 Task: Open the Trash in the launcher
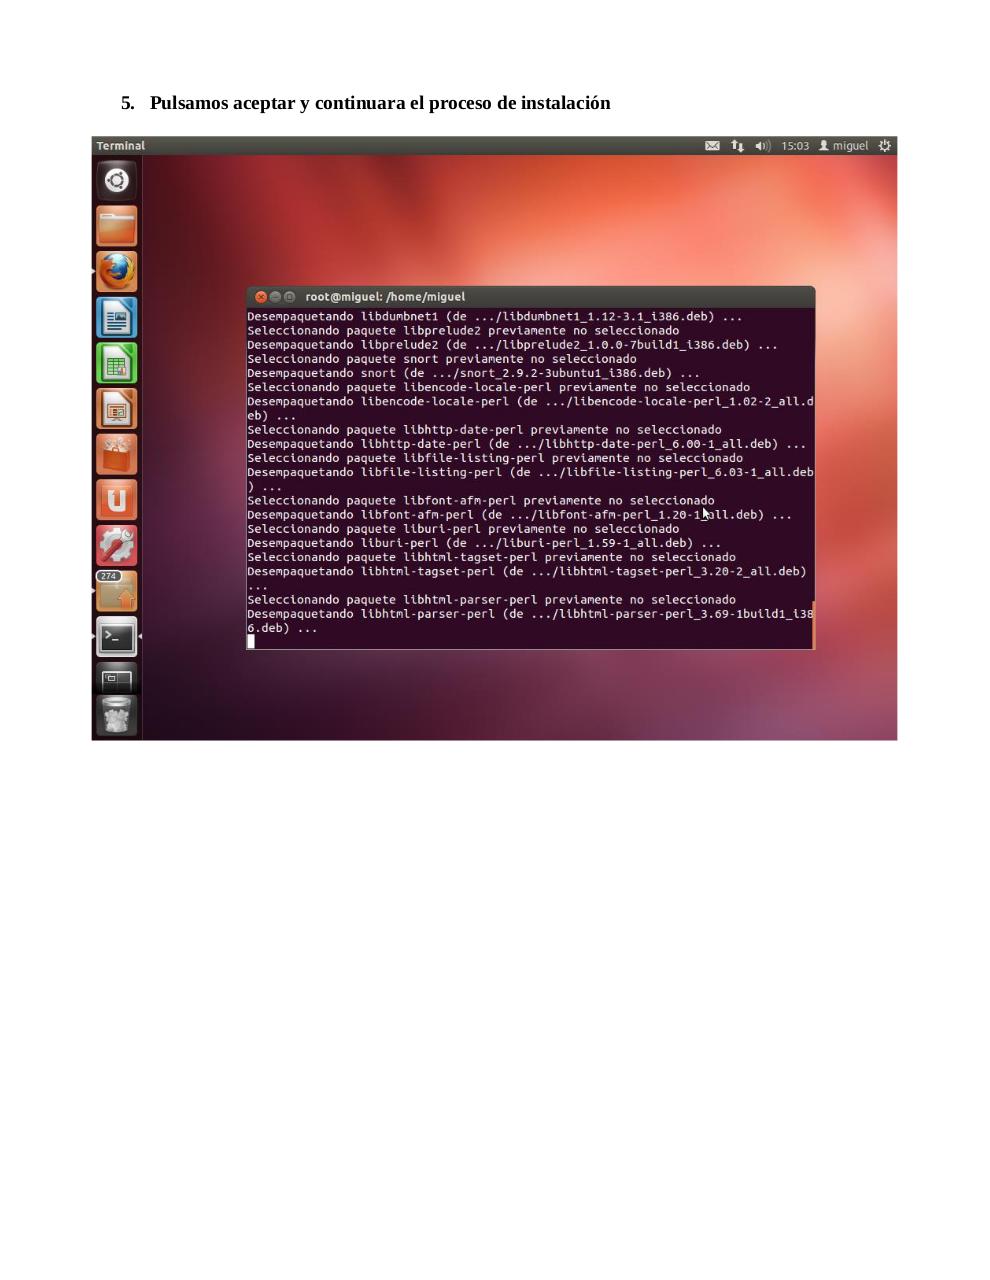click(x=116, y=715)
